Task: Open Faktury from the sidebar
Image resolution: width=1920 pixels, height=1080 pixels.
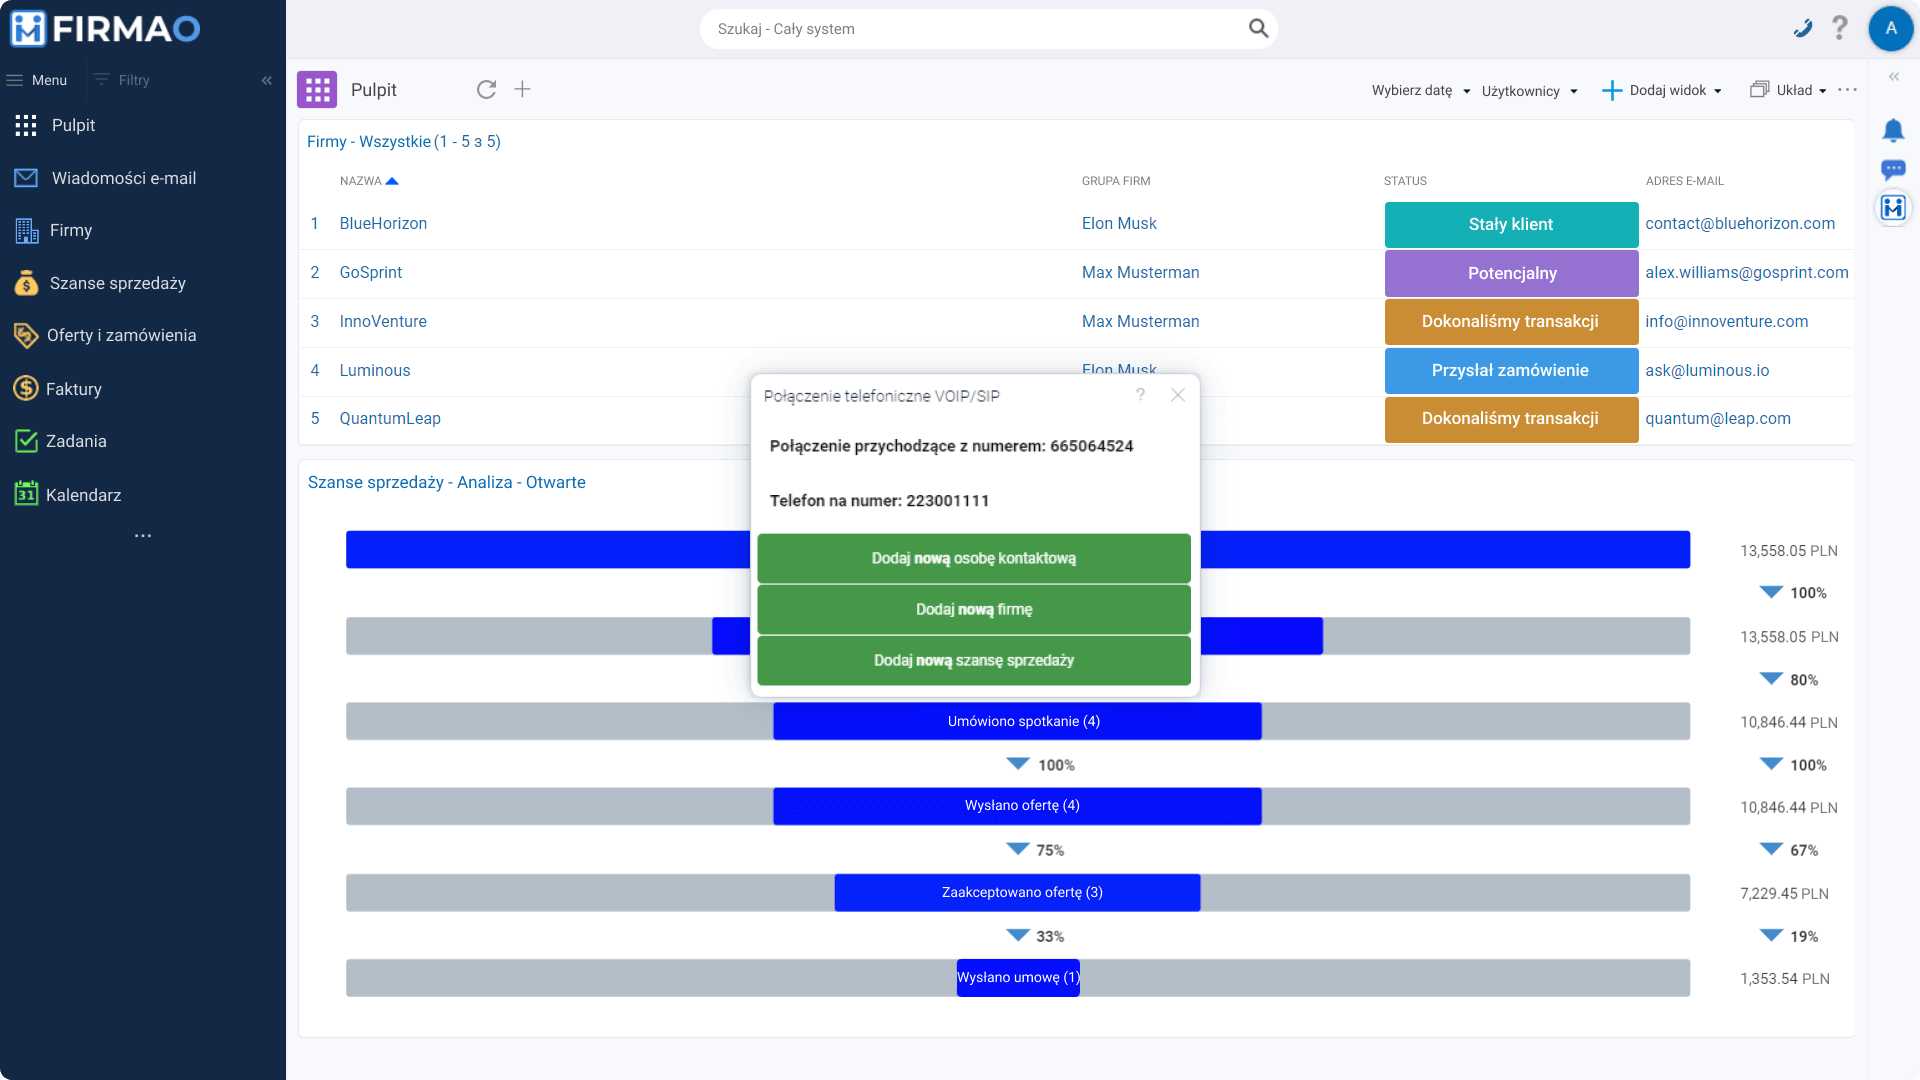Action: [73, 389]
